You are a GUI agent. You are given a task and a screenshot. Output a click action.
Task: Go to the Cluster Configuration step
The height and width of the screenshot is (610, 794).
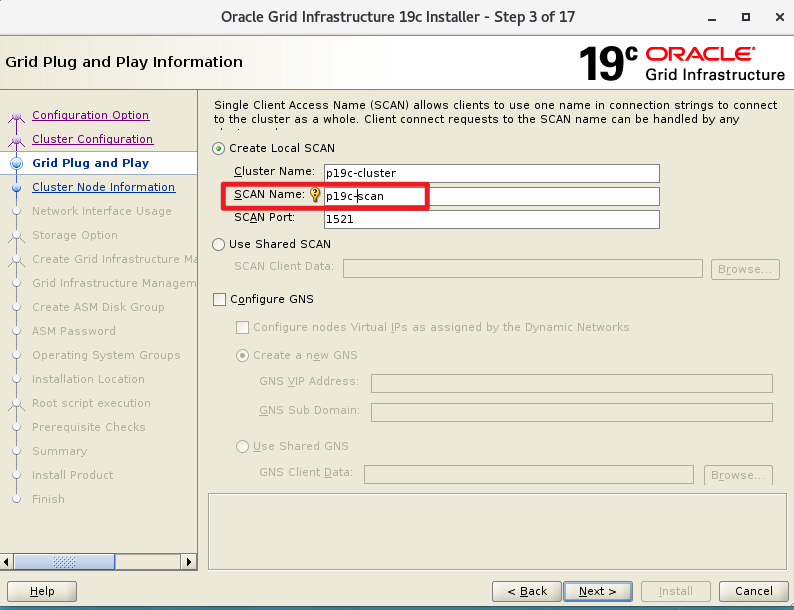pyautogui.click(x=93, y=139)
